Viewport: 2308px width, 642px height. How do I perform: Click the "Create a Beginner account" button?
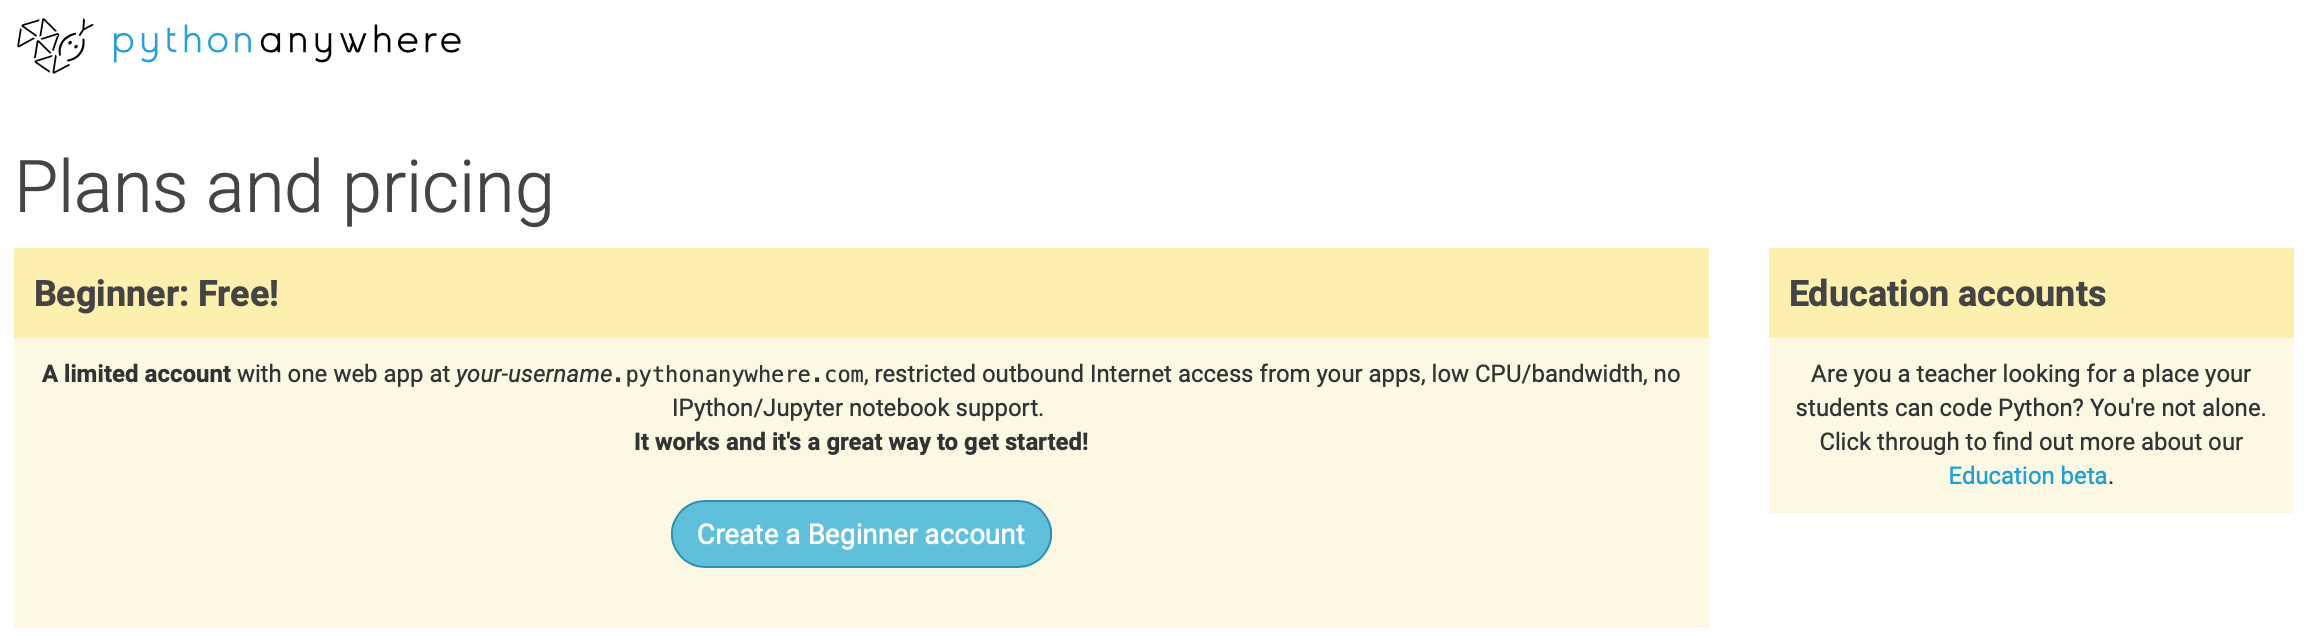pyautogui.click(x=861, y=534)
